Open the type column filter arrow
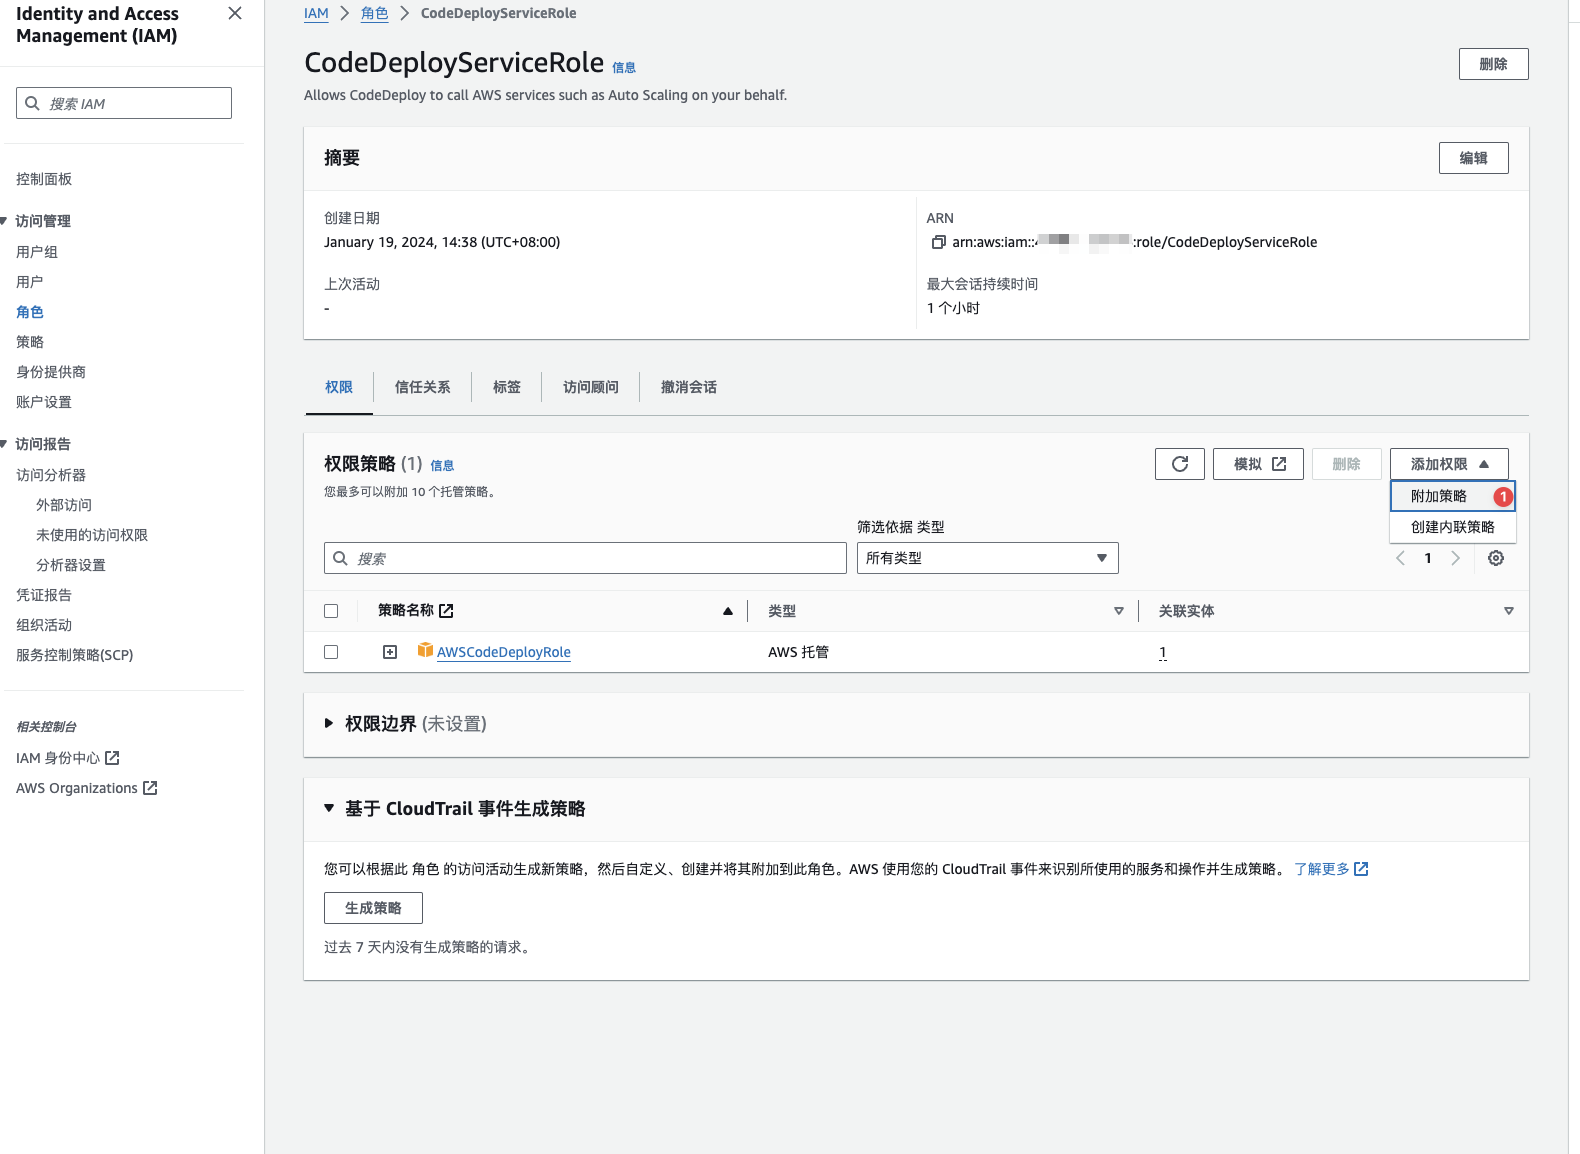Screen dimensions: 1580x1154 [x=1119, y=611]
